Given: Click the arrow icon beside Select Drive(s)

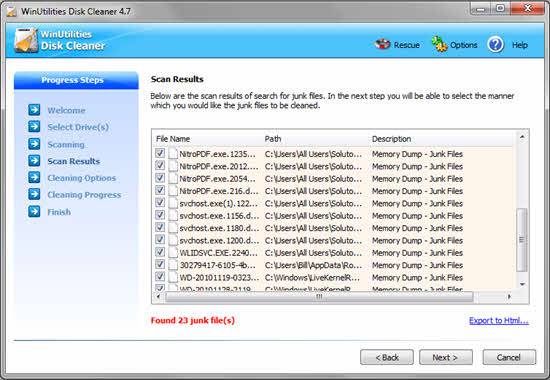Looking at the screenshot, I should click(x=34, y=126).
